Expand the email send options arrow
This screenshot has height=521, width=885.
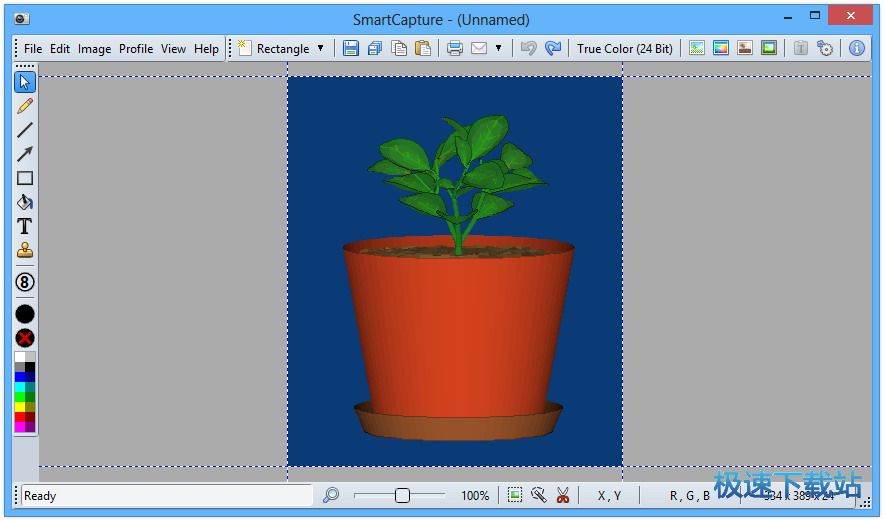pos(498,48)
